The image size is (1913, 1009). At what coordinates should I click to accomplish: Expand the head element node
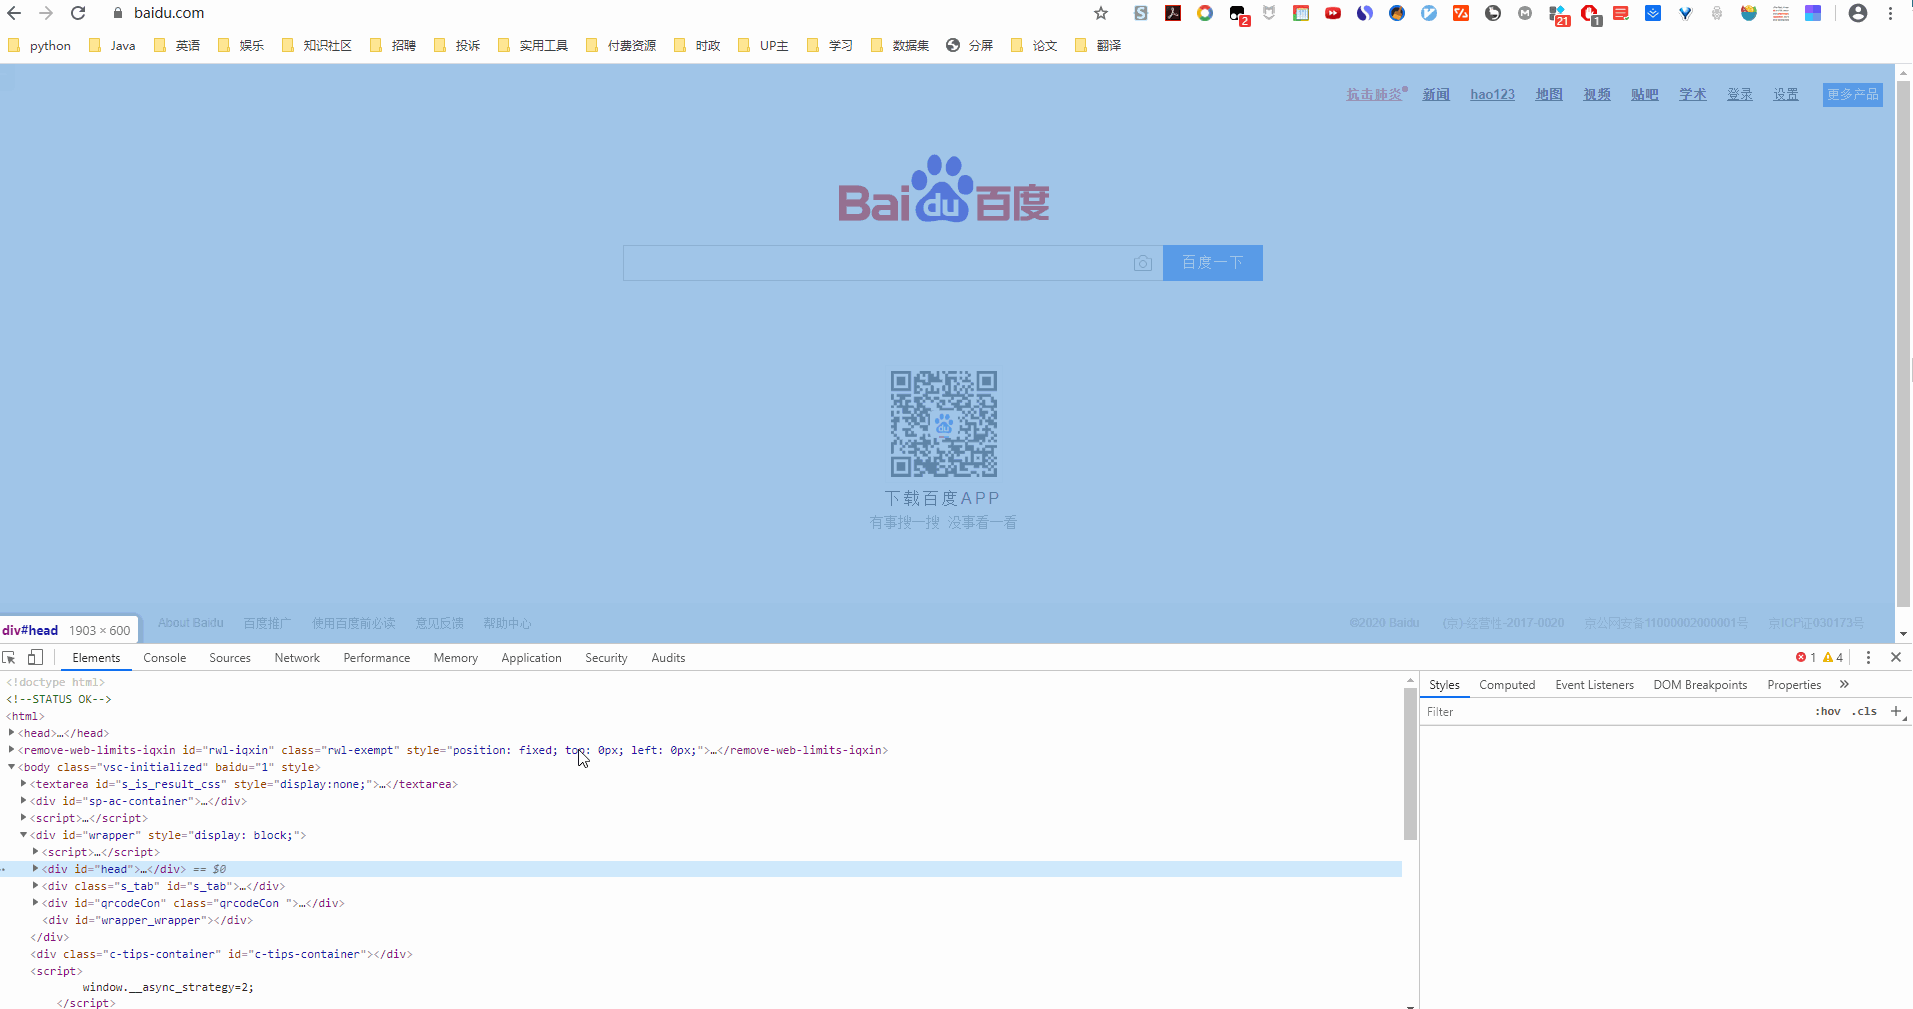coord(12,733)
